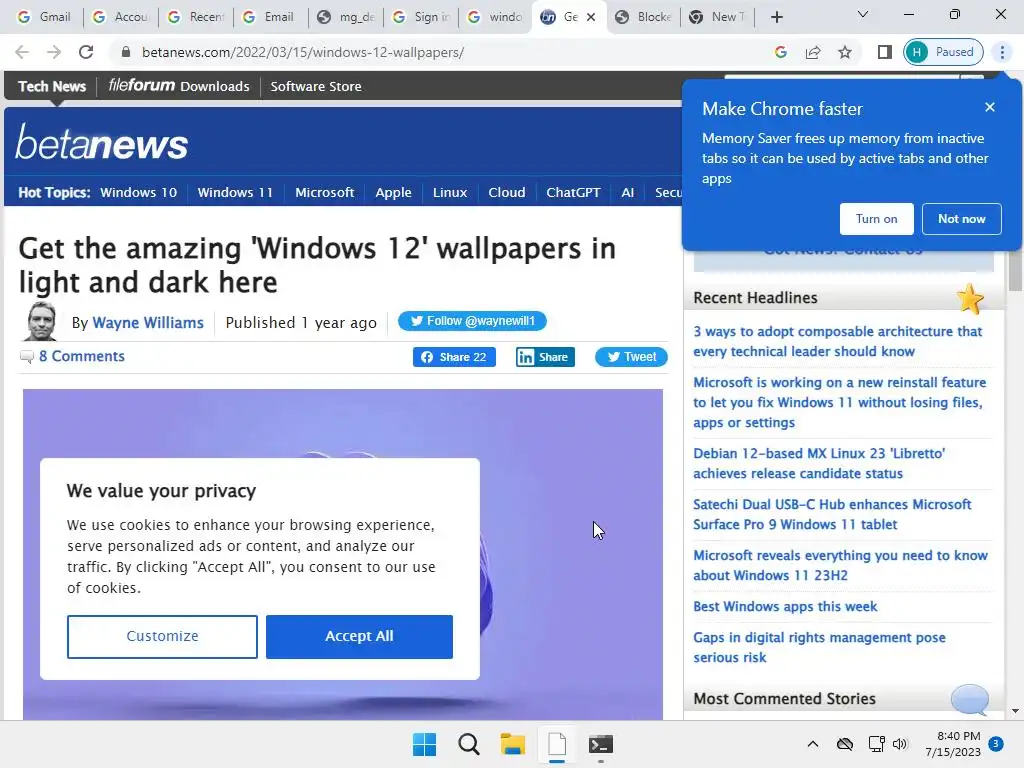Viewport: 1024px width, 768px height.
Task: Follow @waynewill1 on Twitter
Action: 472,321
